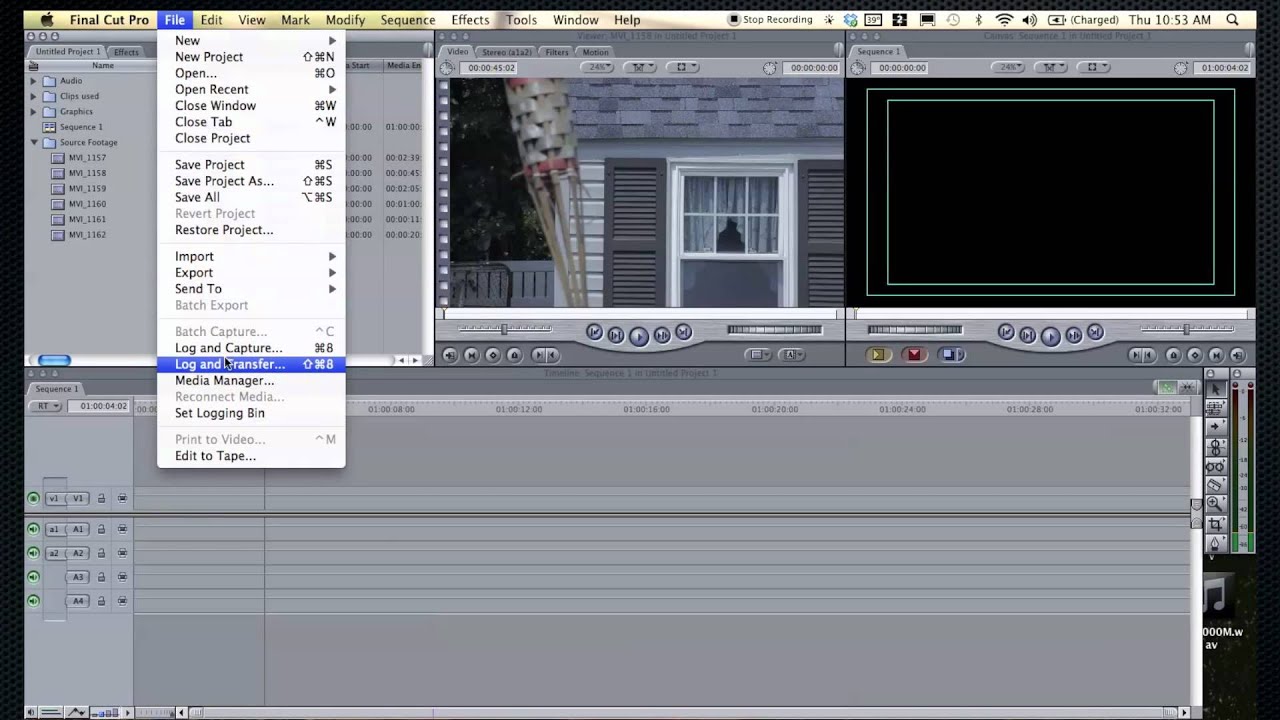Select the Edit Selection tool
This screenshot has width=1280, height=720.
(x=1215, y=408)
